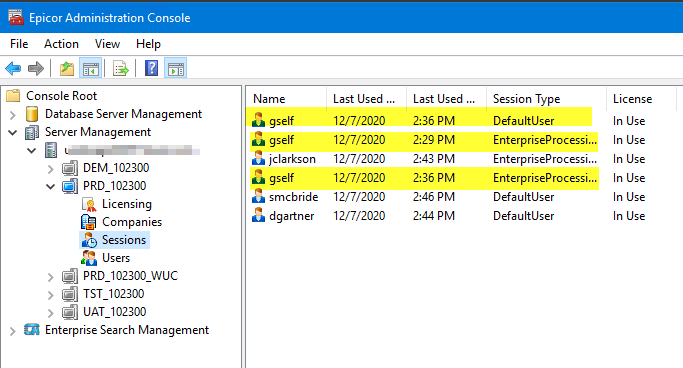Click the Forward arrow toolbar icon
This screenshot has height=368, width=683.
(x=36, y=68)
